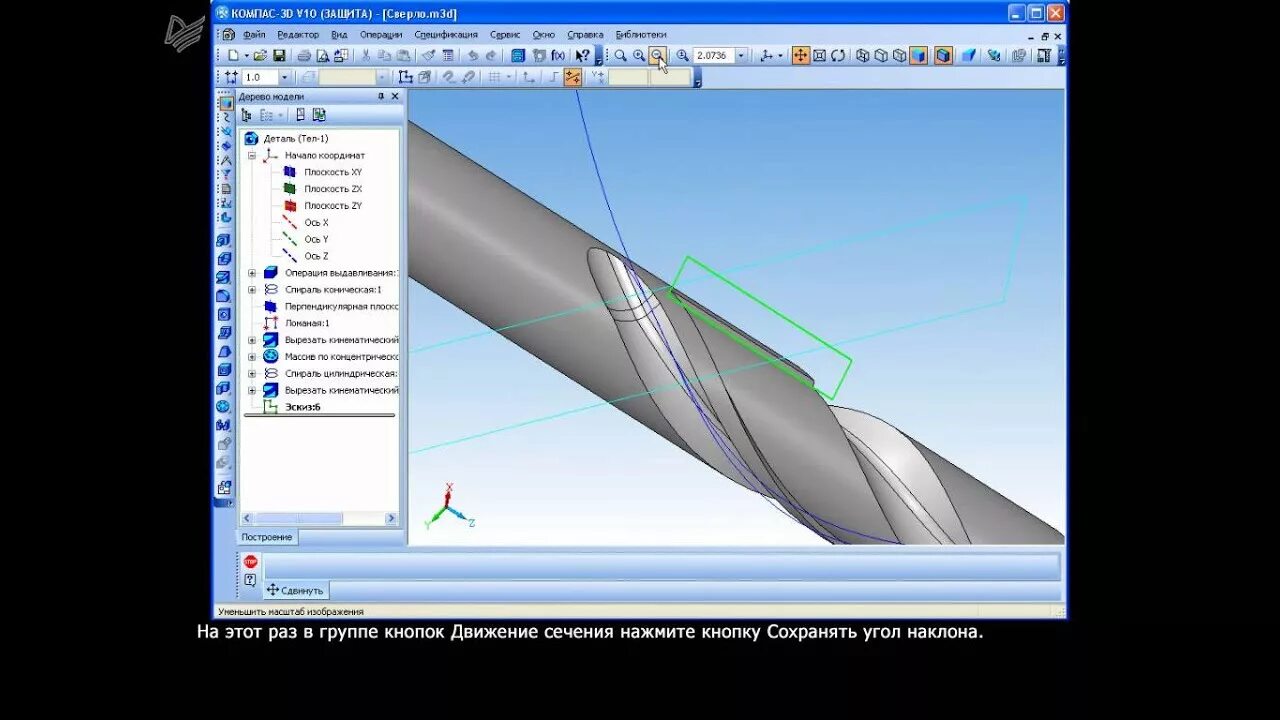Expand the Массив по концентрической node

click(x=252, y=357)
